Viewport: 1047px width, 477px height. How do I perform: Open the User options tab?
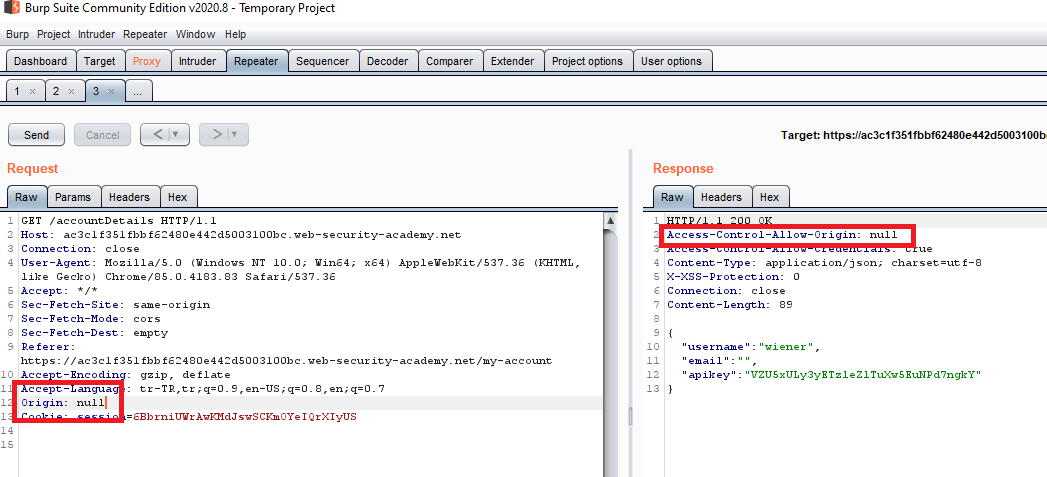point(672,61)
